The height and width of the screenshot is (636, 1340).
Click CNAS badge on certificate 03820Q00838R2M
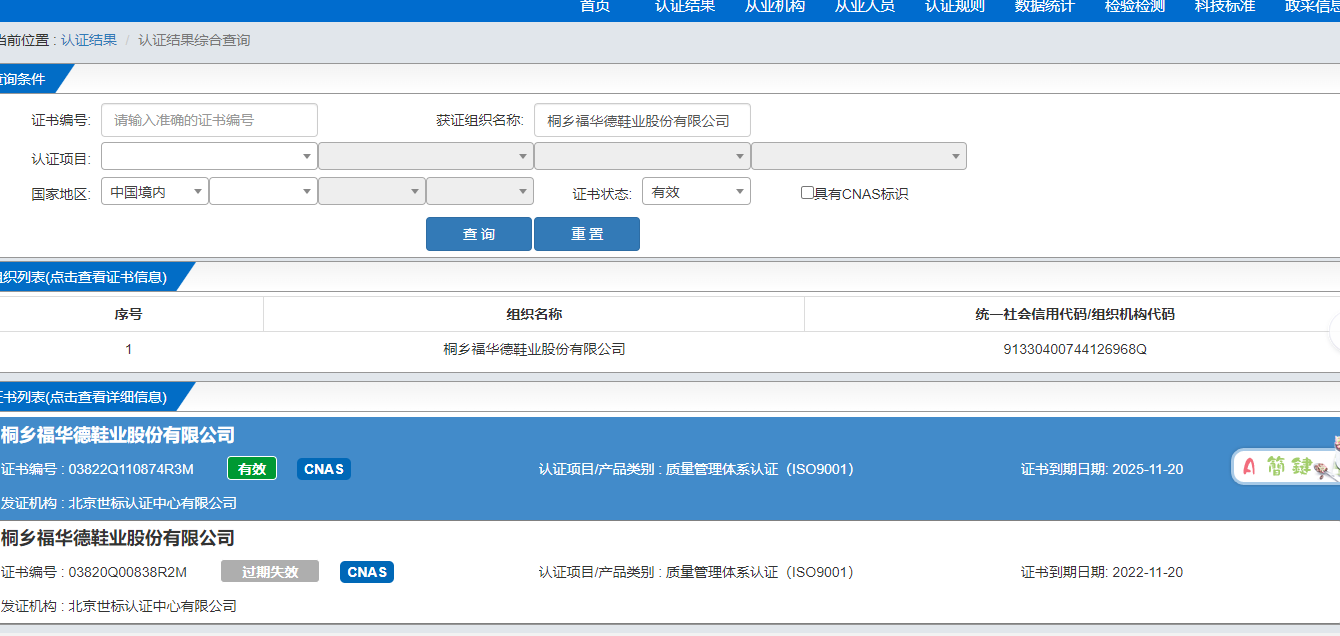pyautogui.click(x=367, y=572)
